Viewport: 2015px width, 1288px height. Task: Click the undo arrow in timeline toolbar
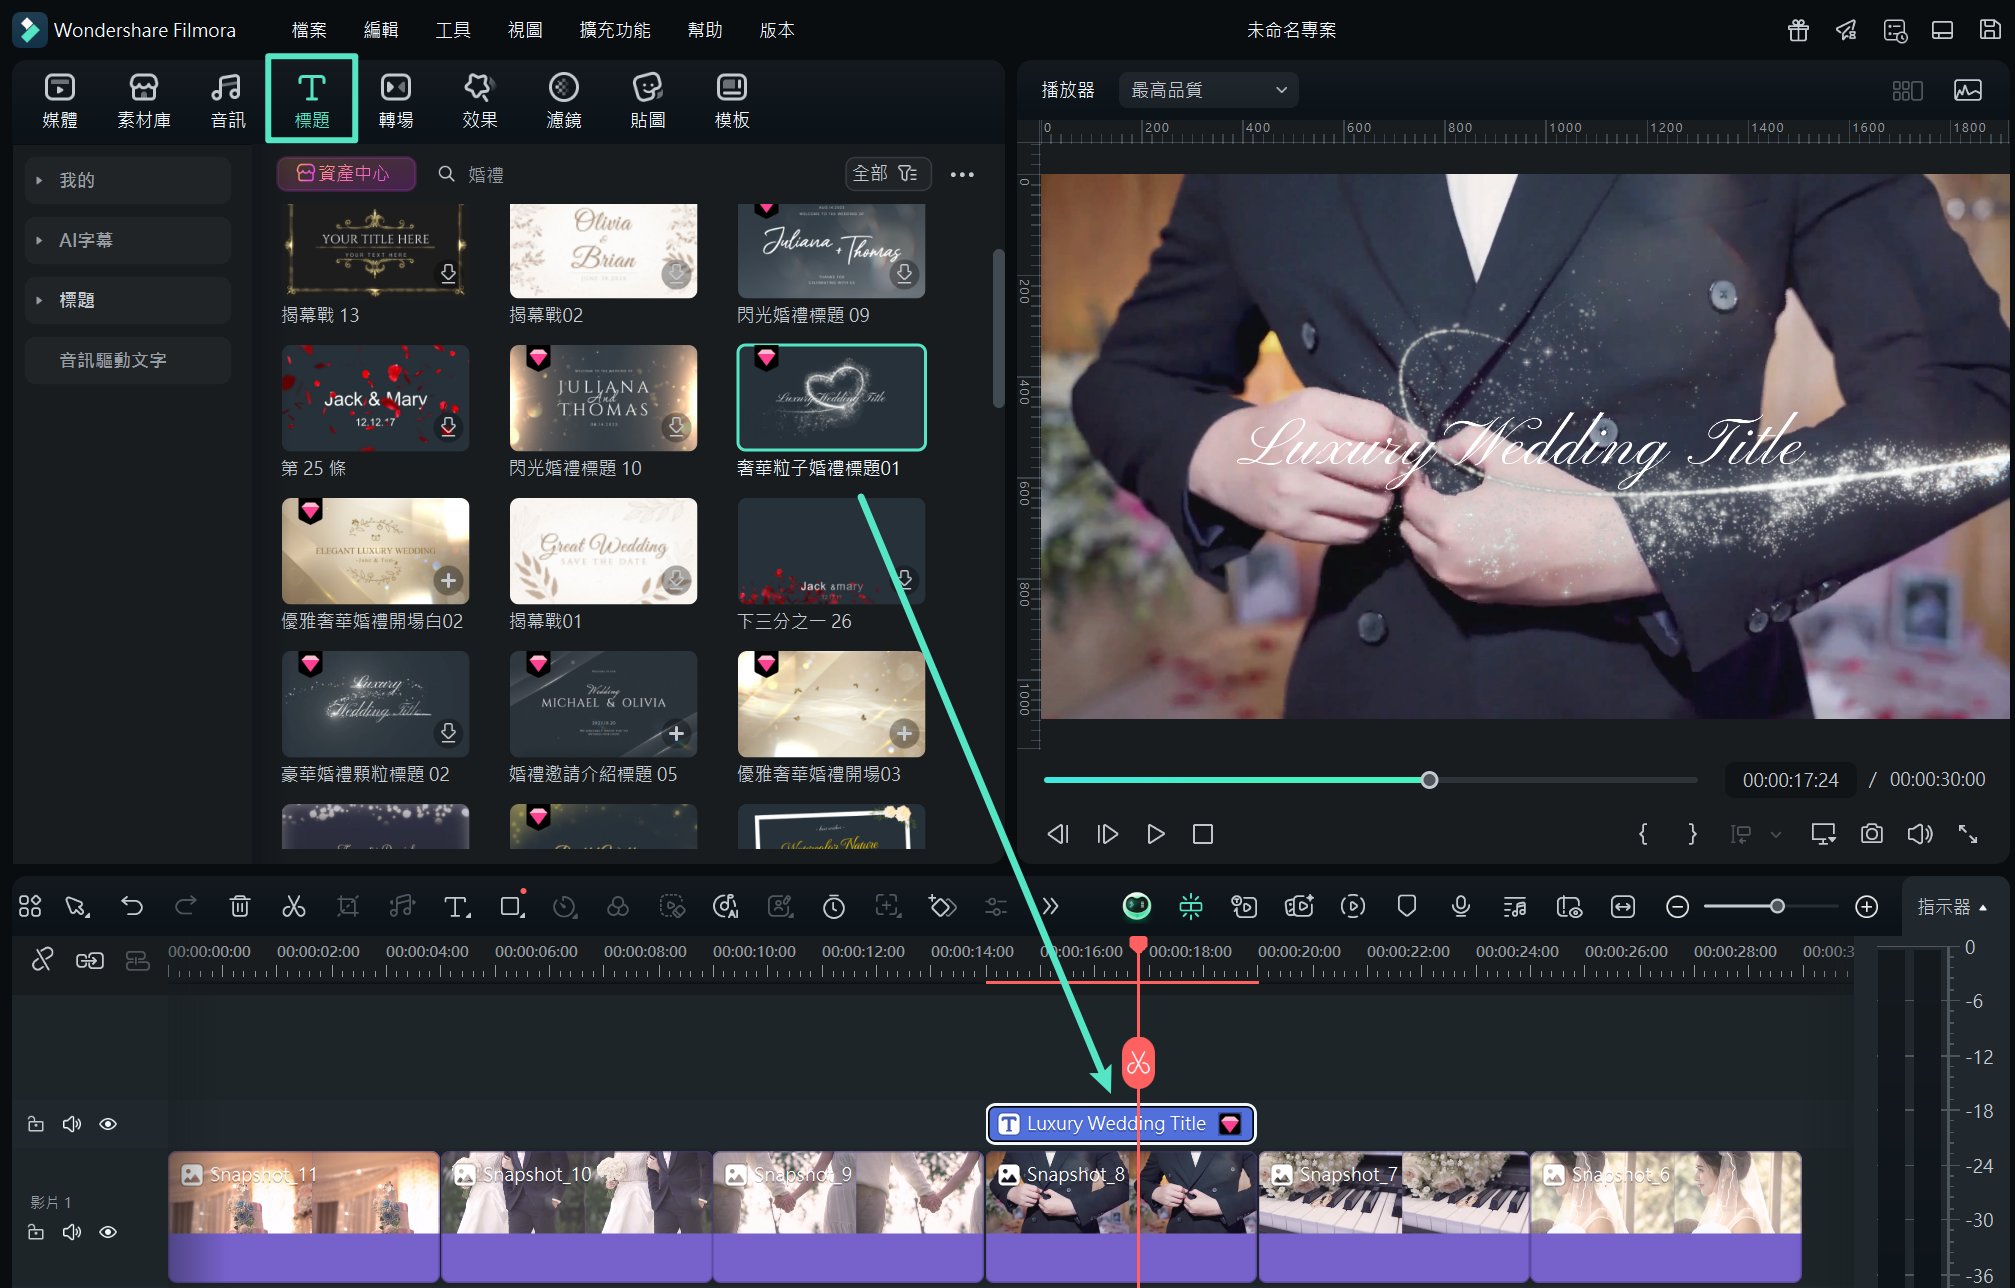point(132,906)
